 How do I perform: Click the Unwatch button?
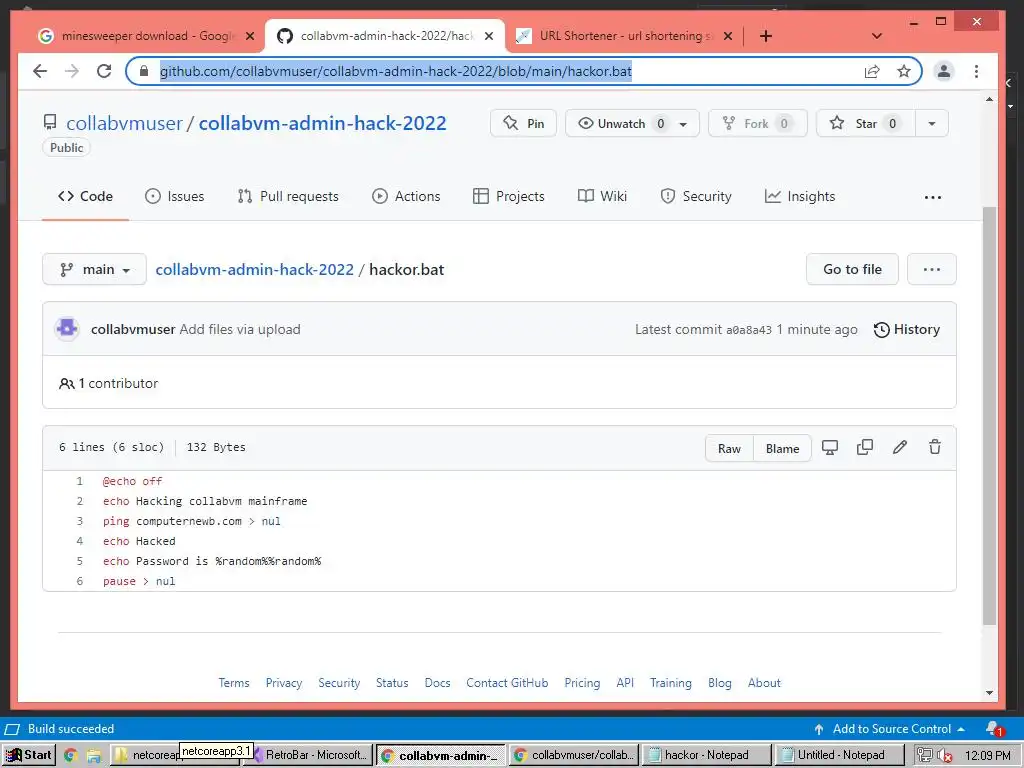pos(620,123)
